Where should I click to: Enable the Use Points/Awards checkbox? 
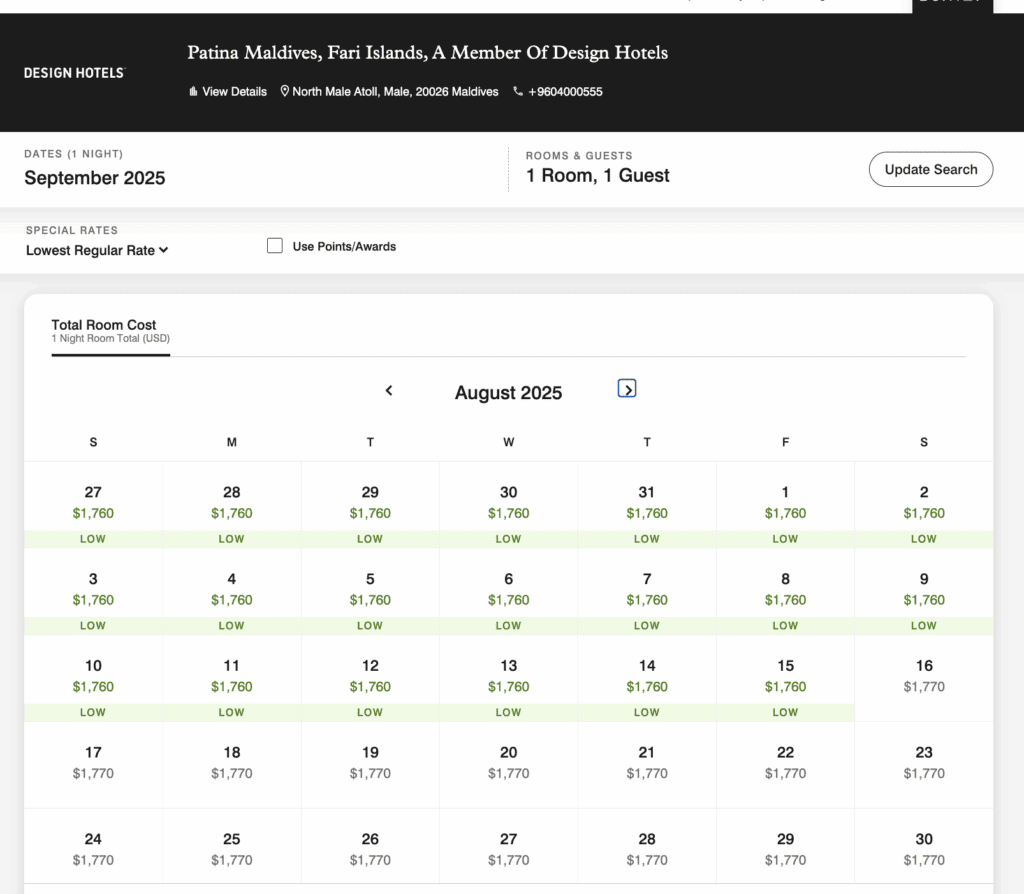point(275,245)
